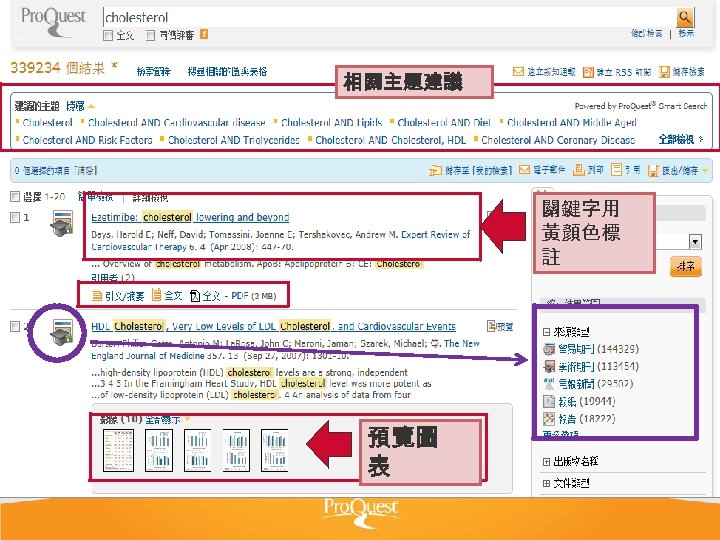Image resolution: width=720 pixels, height=540 pixels.
Task: Click the 引用者 (2) cited-by link
Action: (112, 277)
